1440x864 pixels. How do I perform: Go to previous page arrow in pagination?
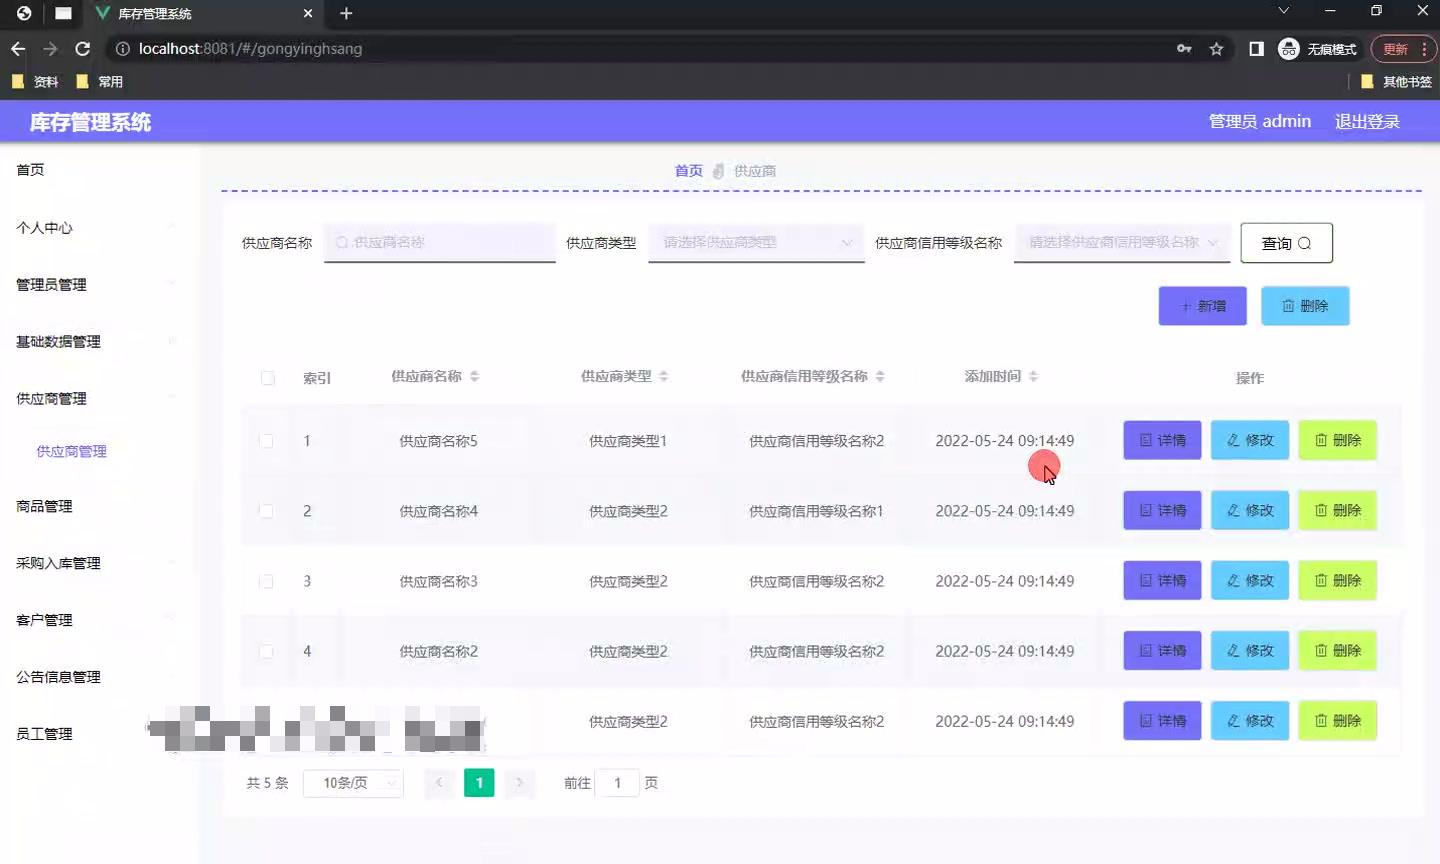(439, 783)
